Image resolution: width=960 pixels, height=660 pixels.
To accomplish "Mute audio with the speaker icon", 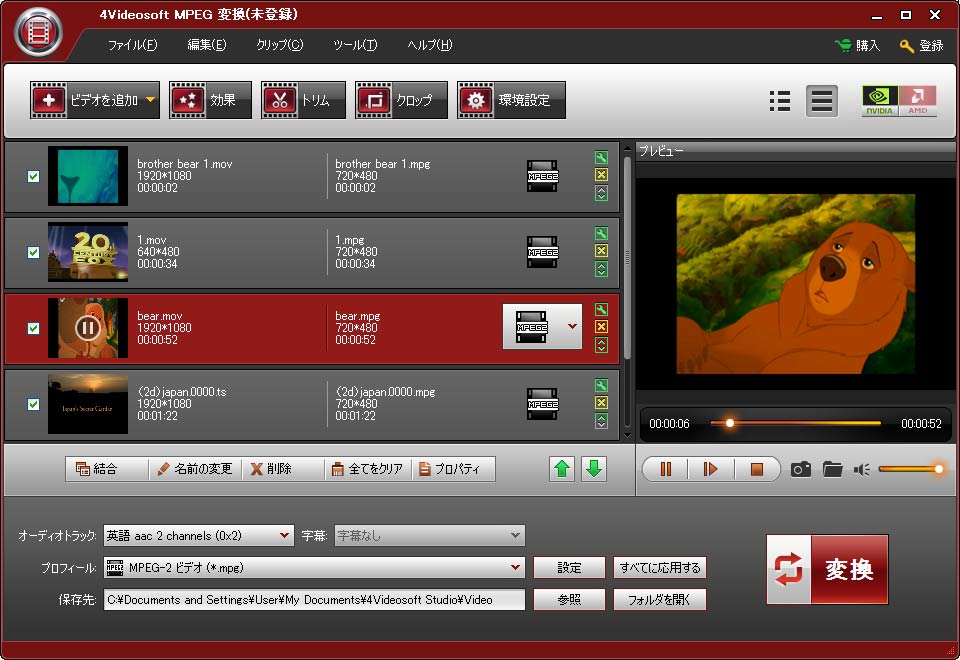I will coord(862,469).
